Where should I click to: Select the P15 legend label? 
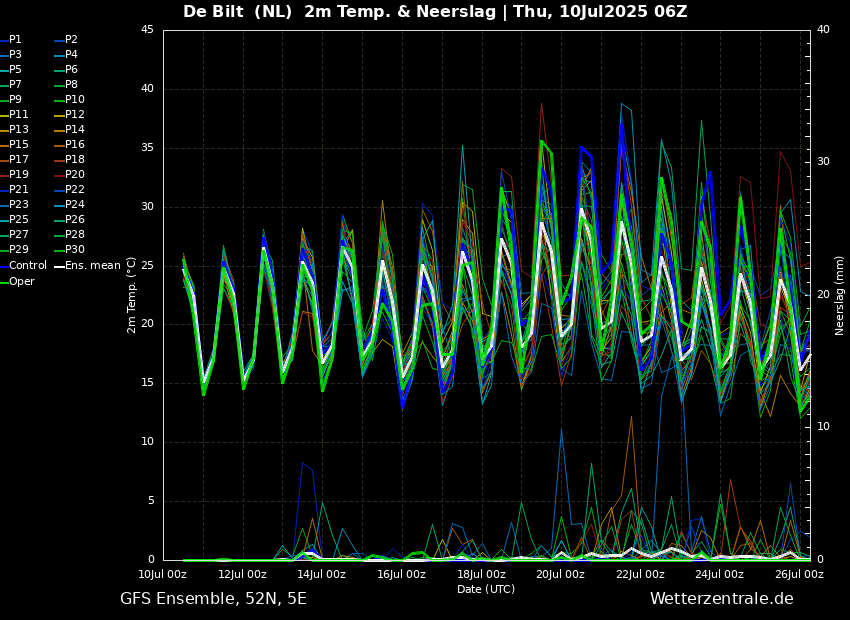point(19,145)
